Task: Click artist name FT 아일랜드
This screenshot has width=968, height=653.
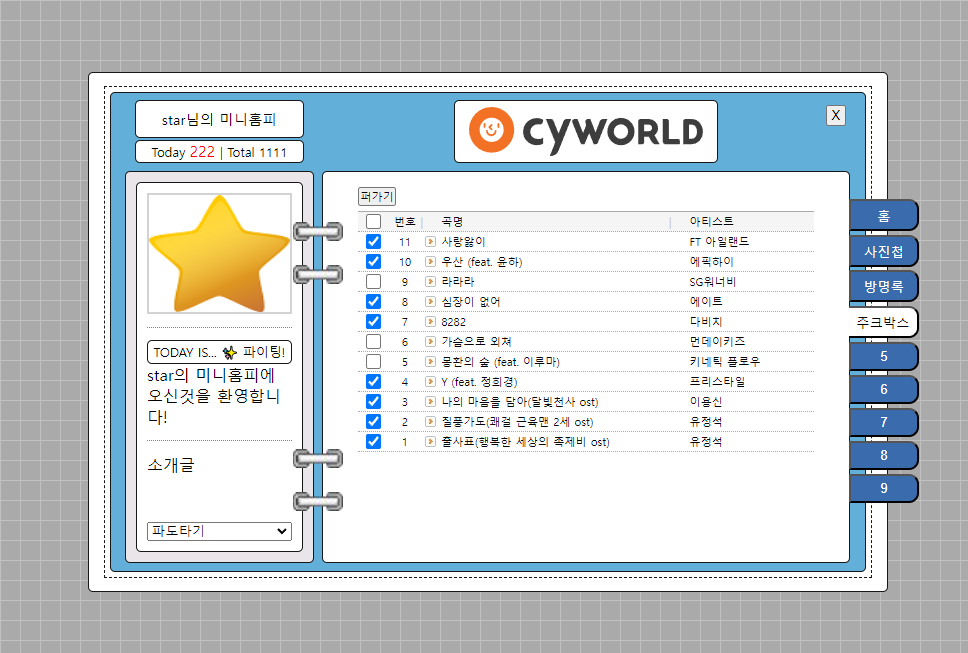Action: (x=719, y=241)
